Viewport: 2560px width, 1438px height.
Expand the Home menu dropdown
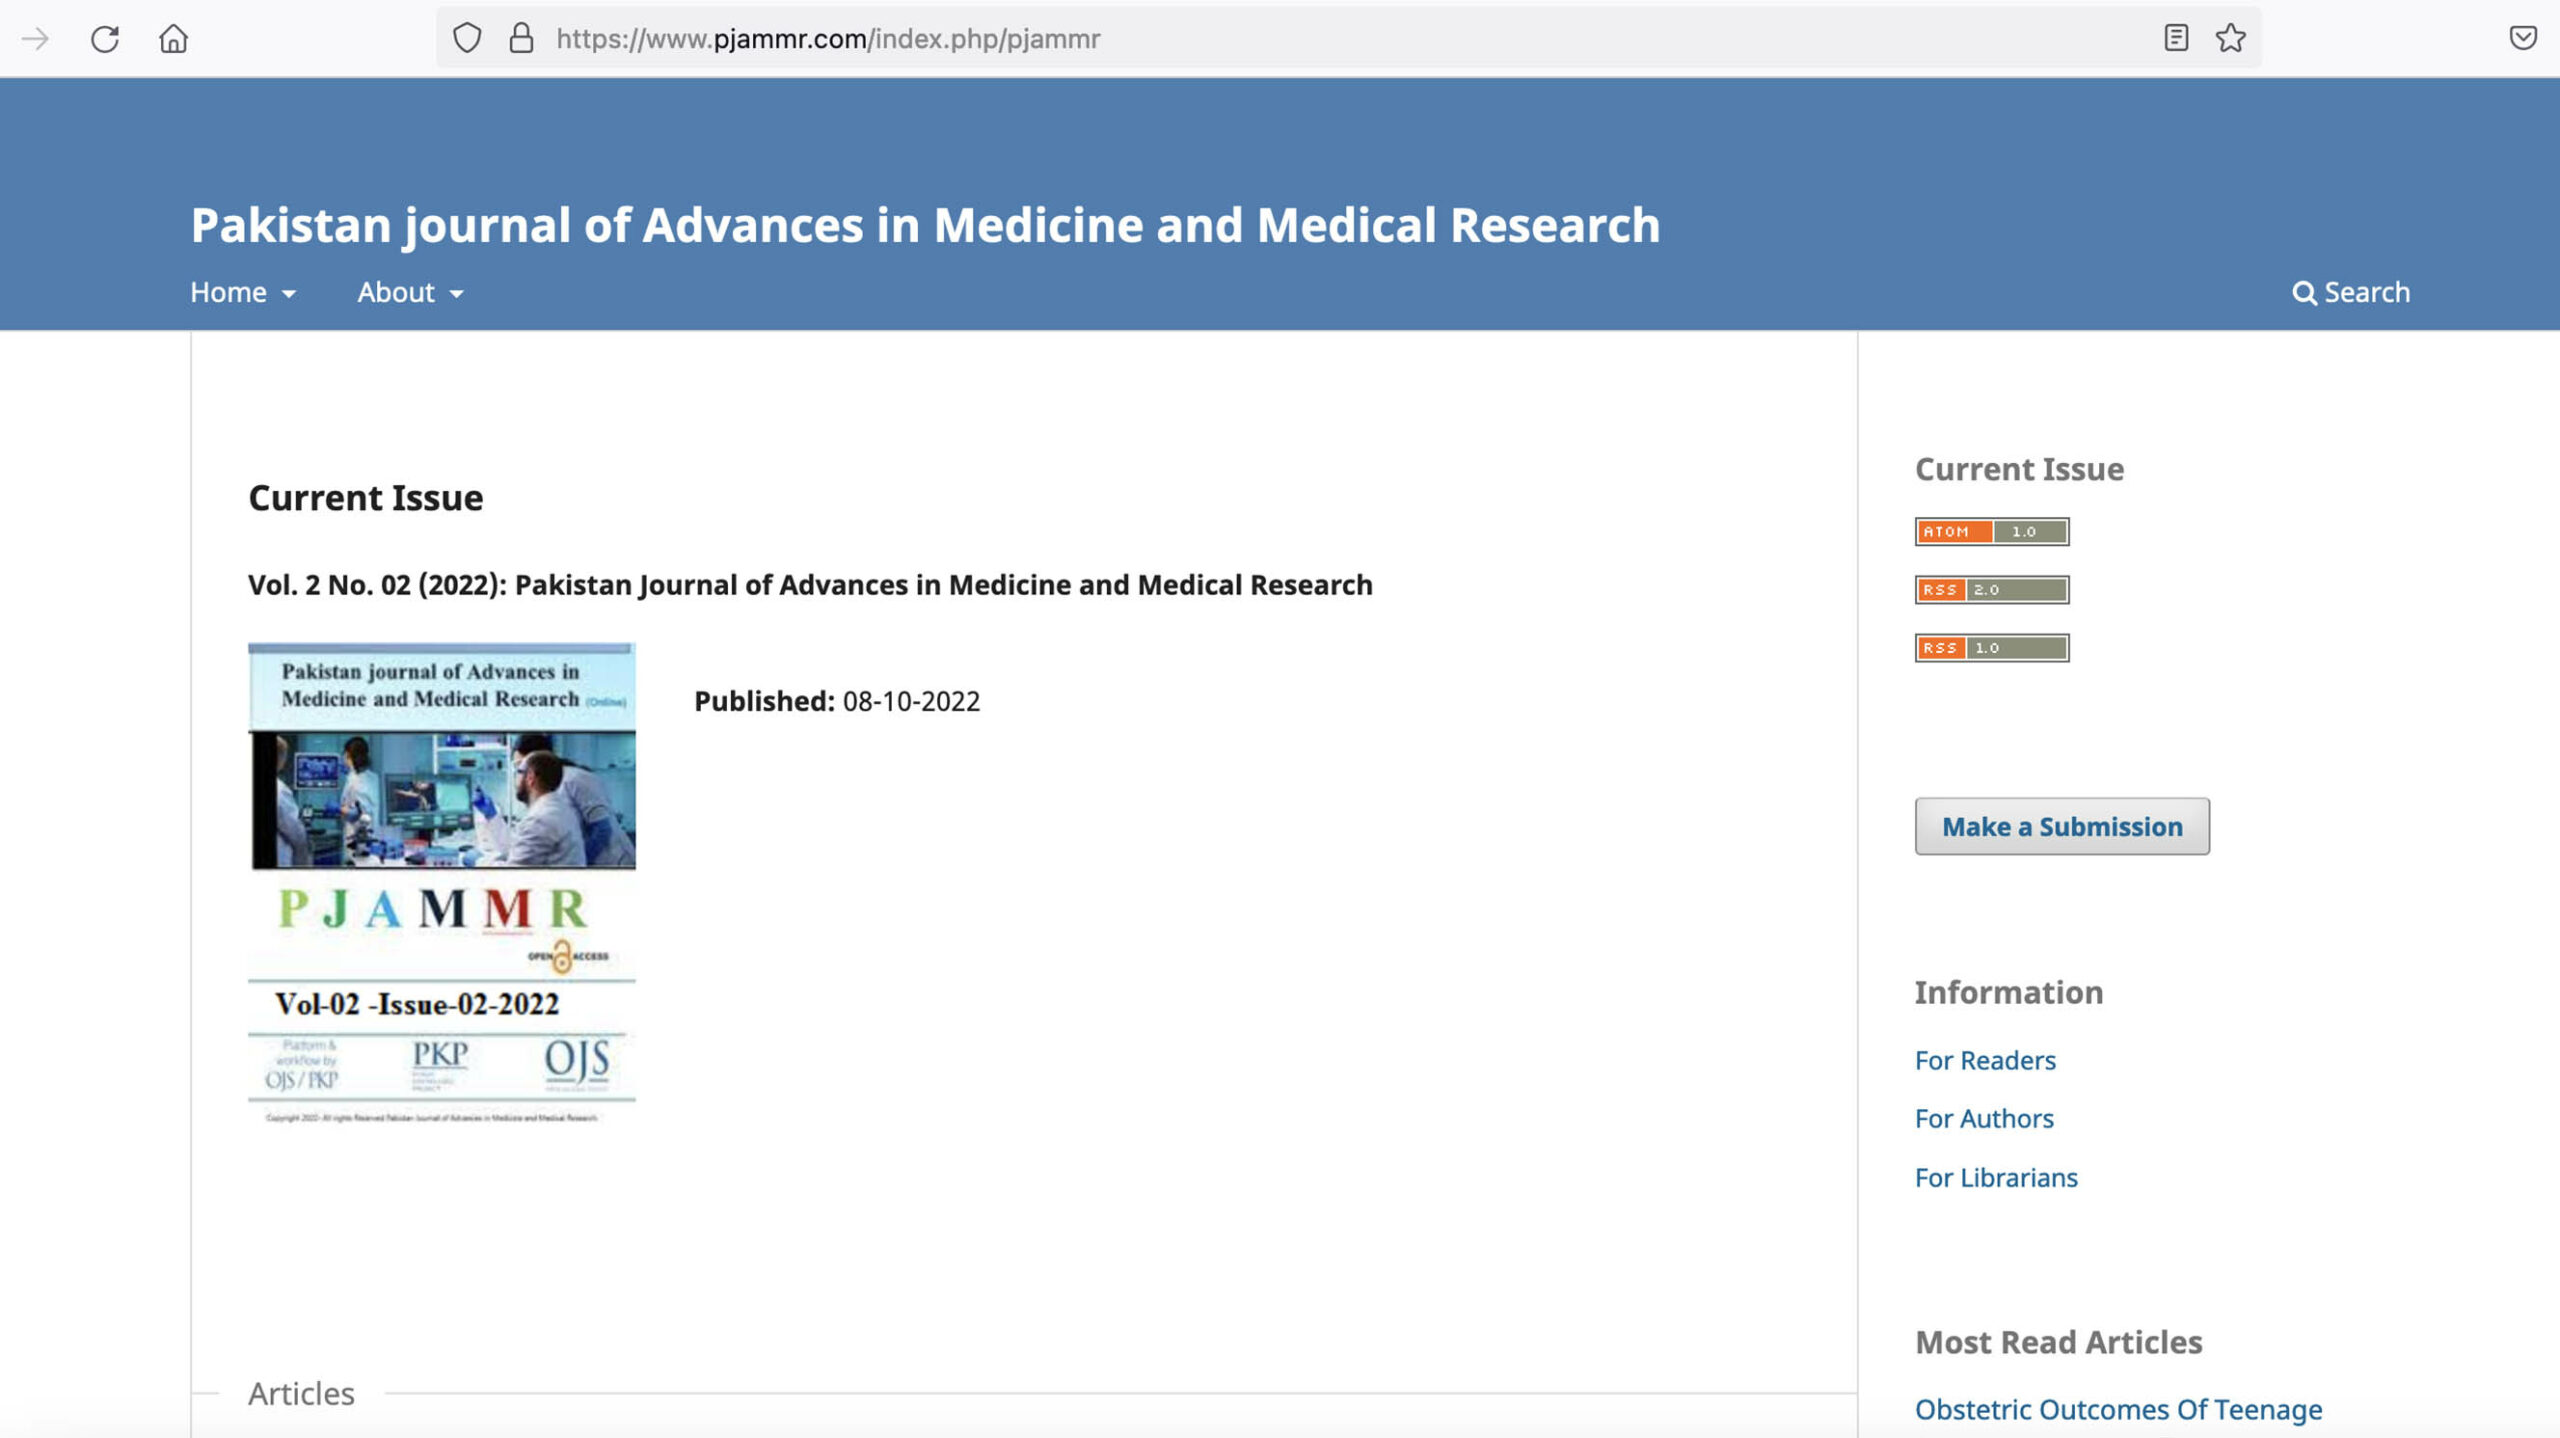tap(243, 292)
